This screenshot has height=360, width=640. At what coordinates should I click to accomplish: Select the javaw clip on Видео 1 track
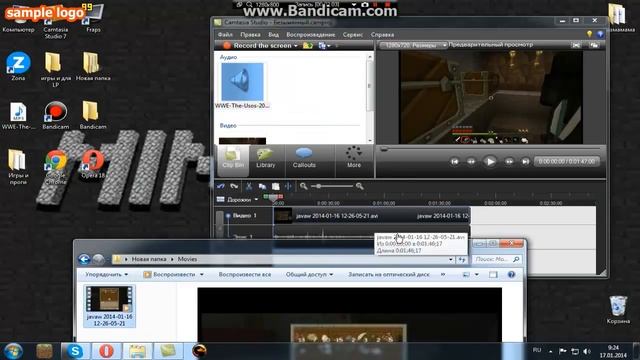coord(372,216)
